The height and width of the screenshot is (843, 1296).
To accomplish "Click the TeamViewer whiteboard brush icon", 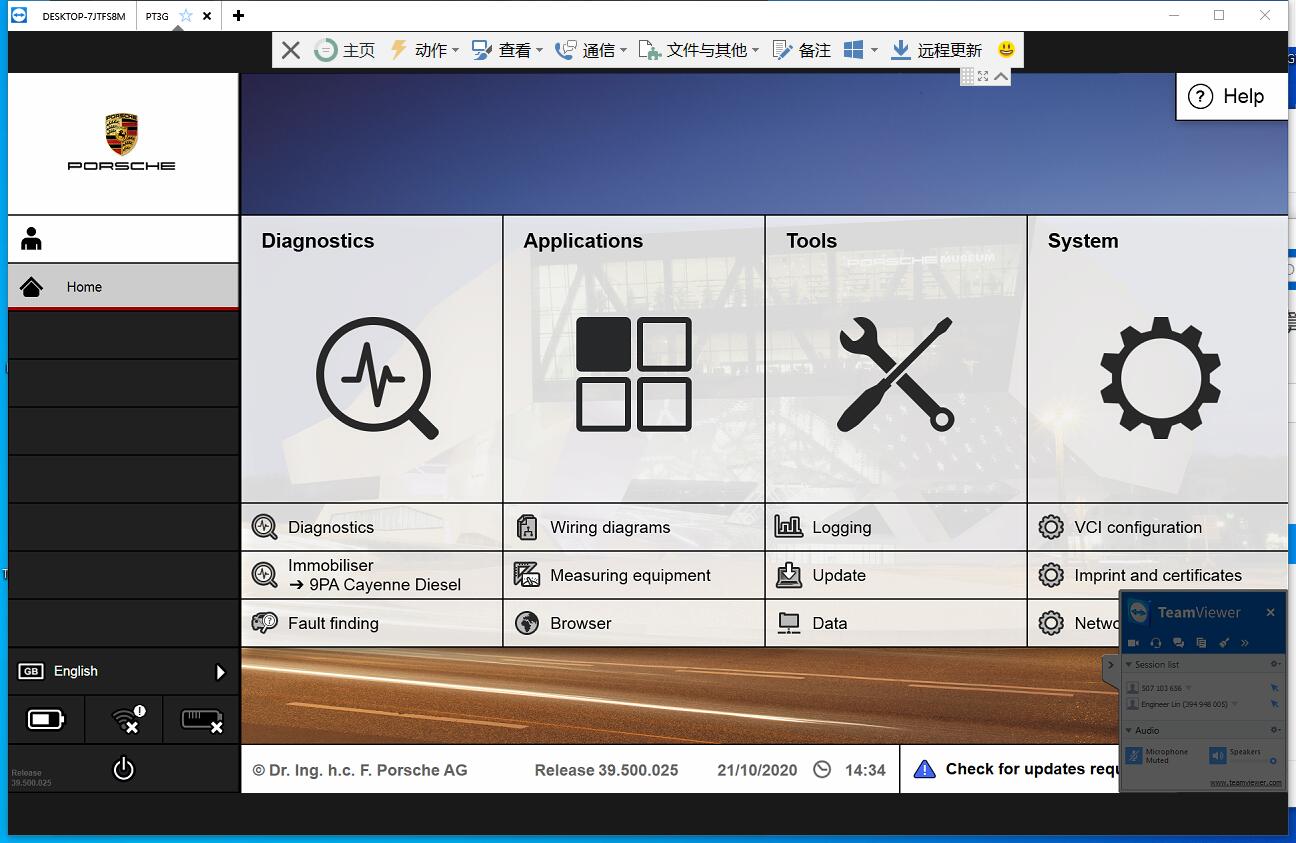I will coord(1223,643).
